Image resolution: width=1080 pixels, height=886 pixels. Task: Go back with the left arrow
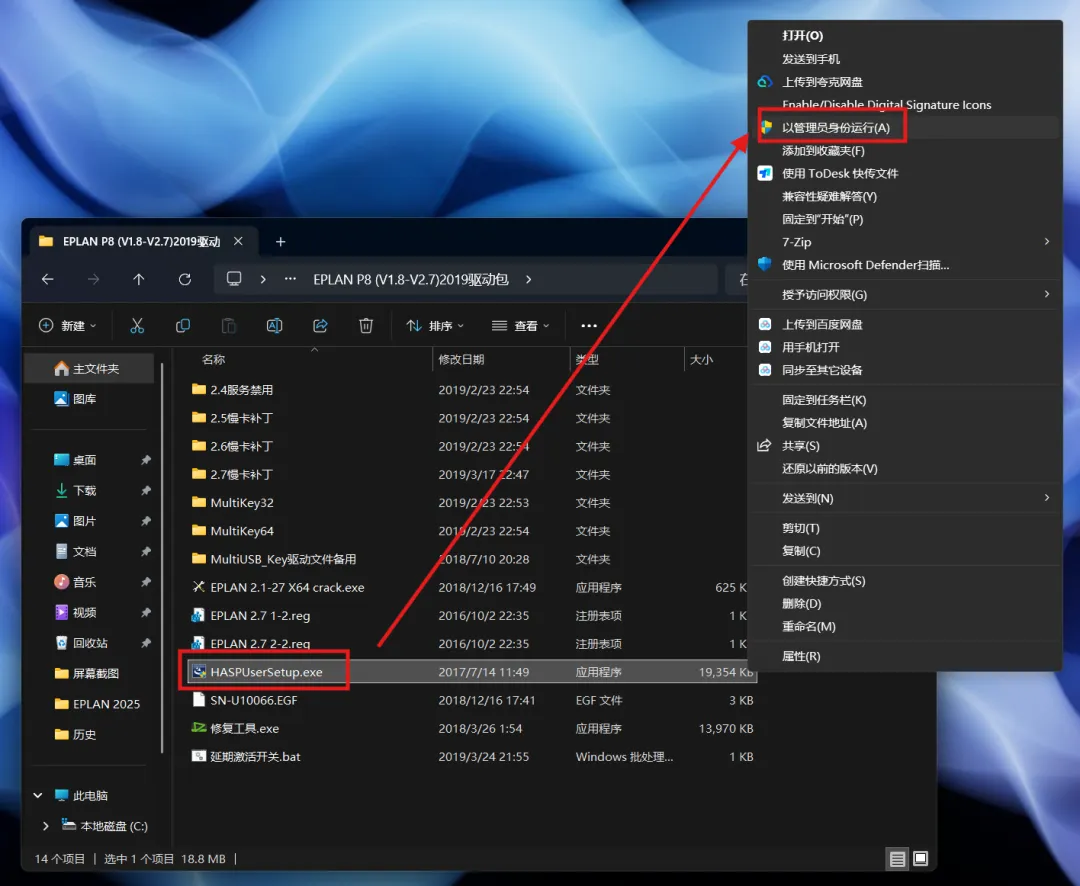point(48,279)
